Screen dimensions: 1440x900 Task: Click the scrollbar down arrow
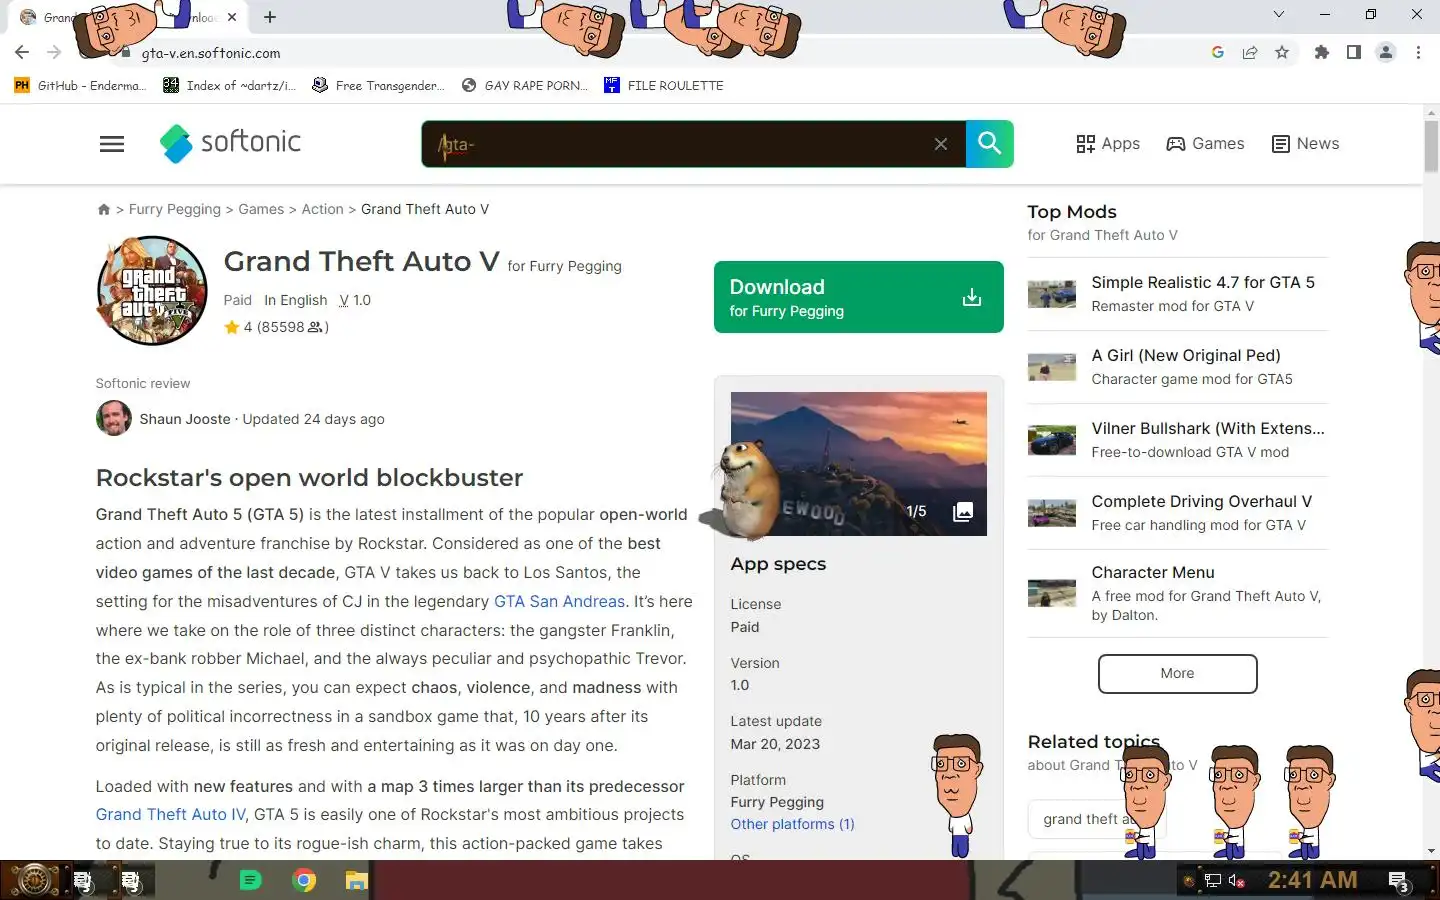(x=1431, y=851)
